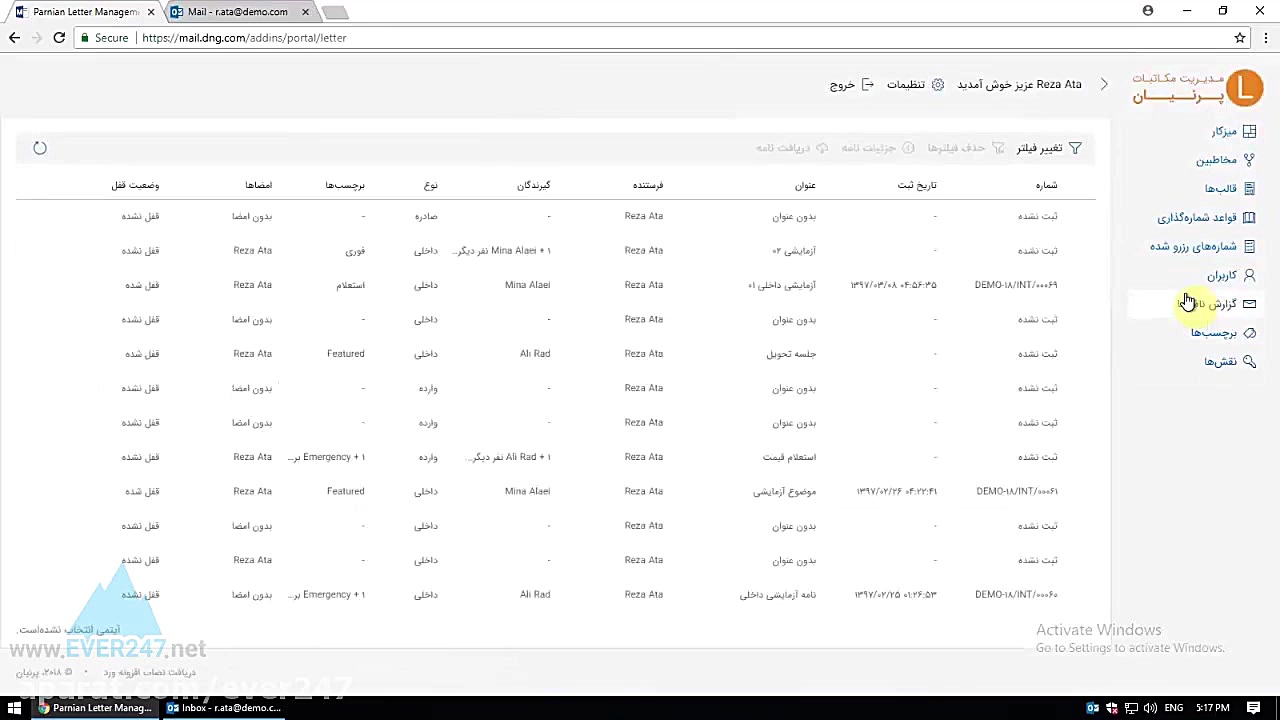Select the قواعد شماره‌گذاری numbering rules icon
Image resolution: width=1280 pixels, height=720 pixels.
(x=1249, y=217)
